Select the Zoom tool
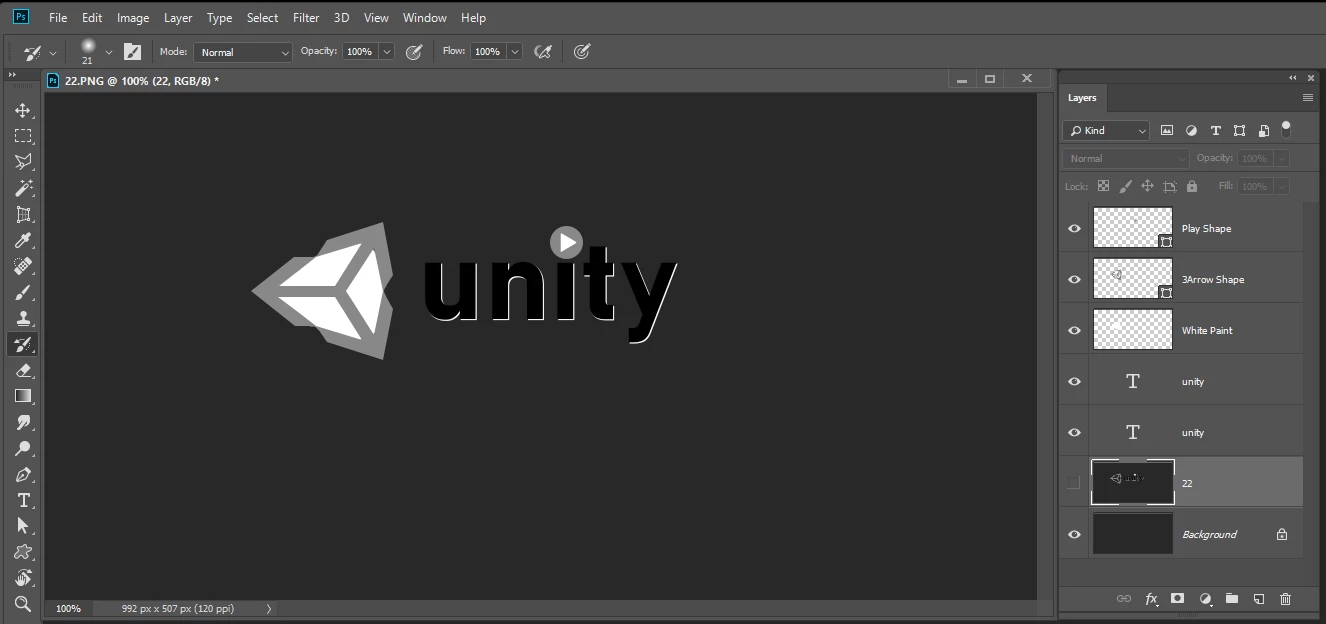 pyautogui.click(x=23, y=604)
